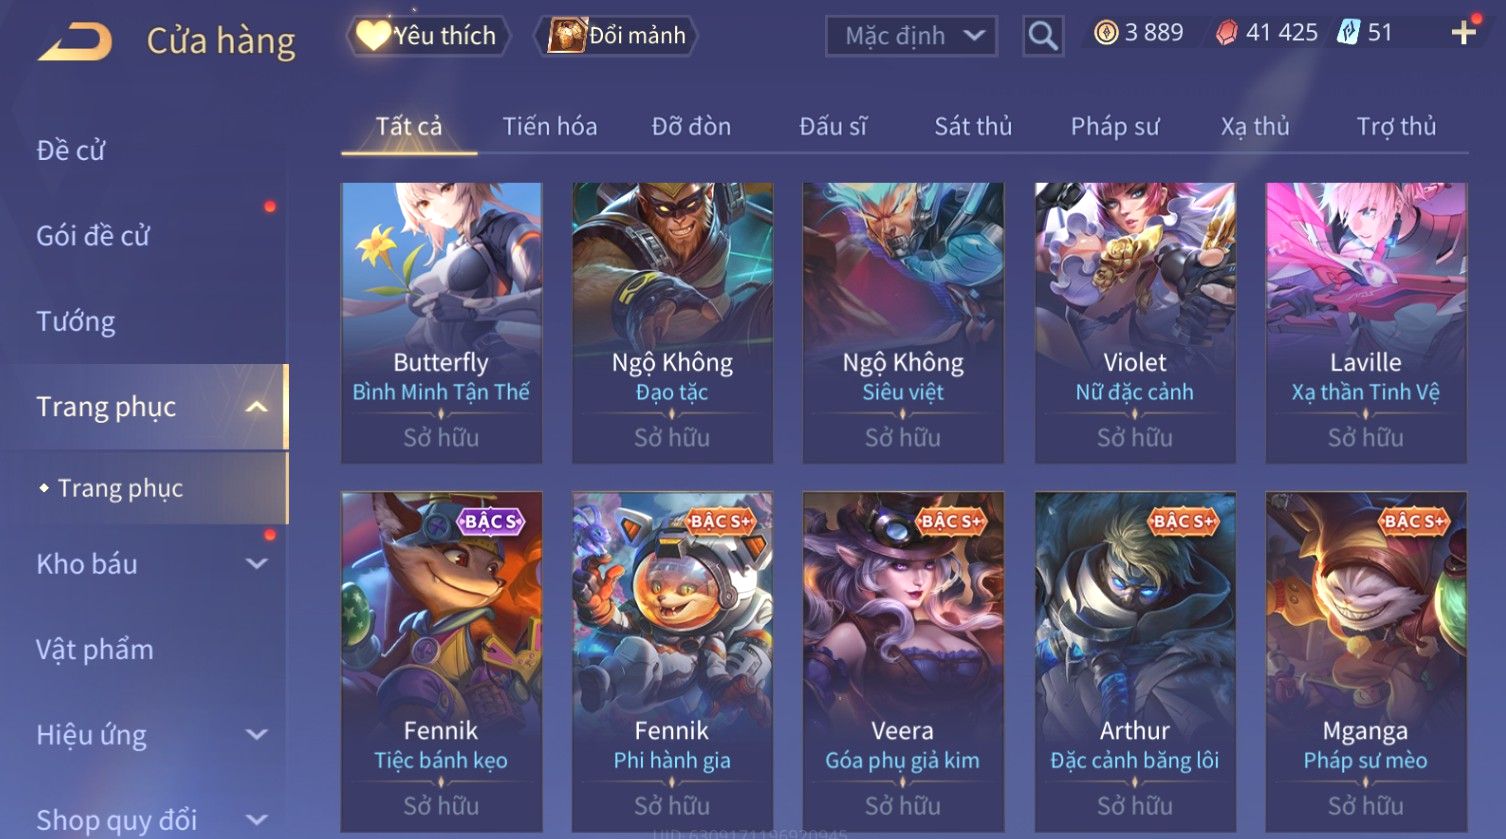Click the red ruby currency icon
This screenshot has width=1506, height=839.
tap(1226, 33)
